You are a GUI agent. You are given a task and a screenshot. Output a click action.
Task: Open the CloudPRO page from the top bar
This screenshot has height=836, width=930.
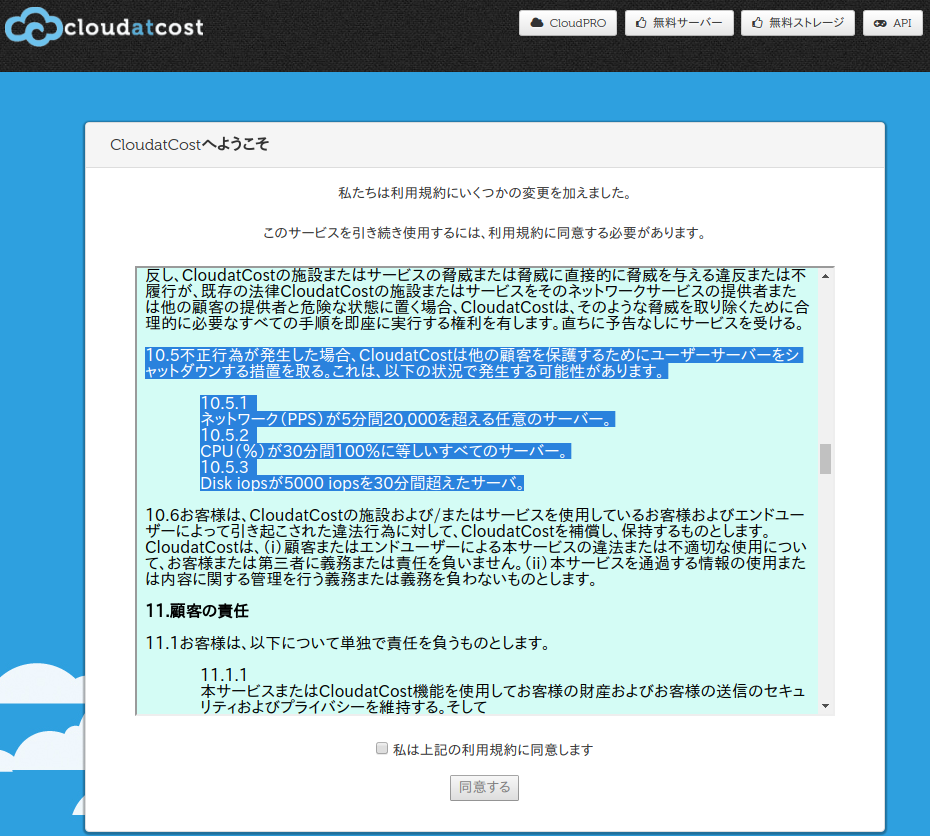pos(568,22)
